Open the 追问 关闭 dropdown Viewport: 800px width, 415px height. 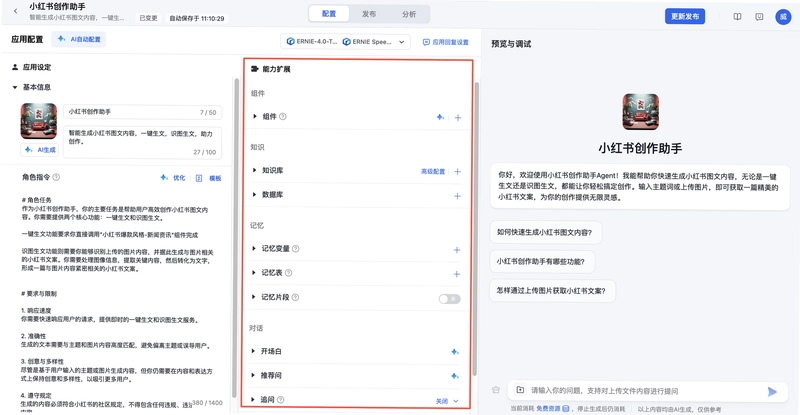[x=447, y=401]
